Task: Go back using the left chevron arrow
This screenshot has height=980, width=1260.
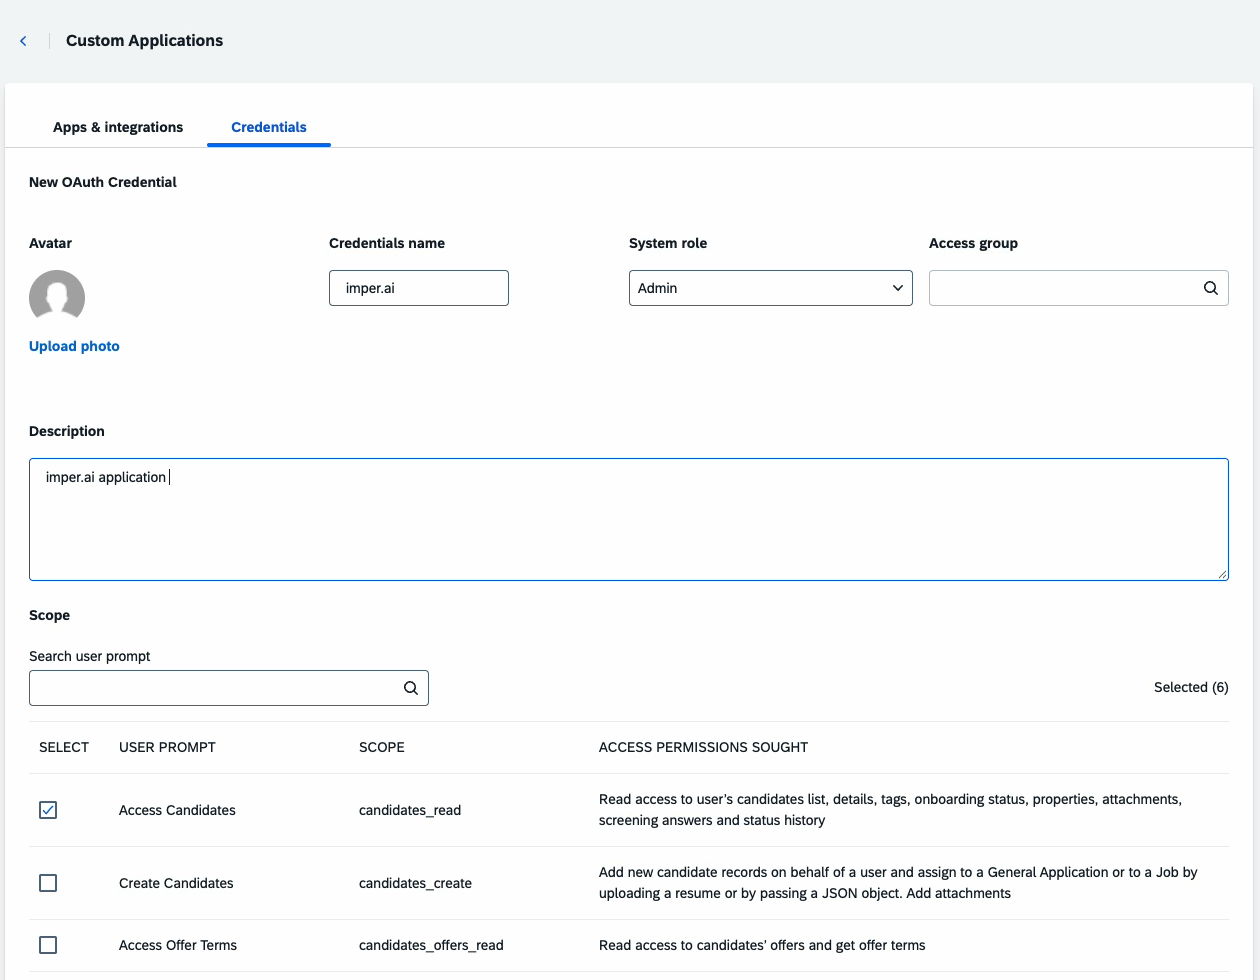Action: pyautogui.click(x=23, y=41)
